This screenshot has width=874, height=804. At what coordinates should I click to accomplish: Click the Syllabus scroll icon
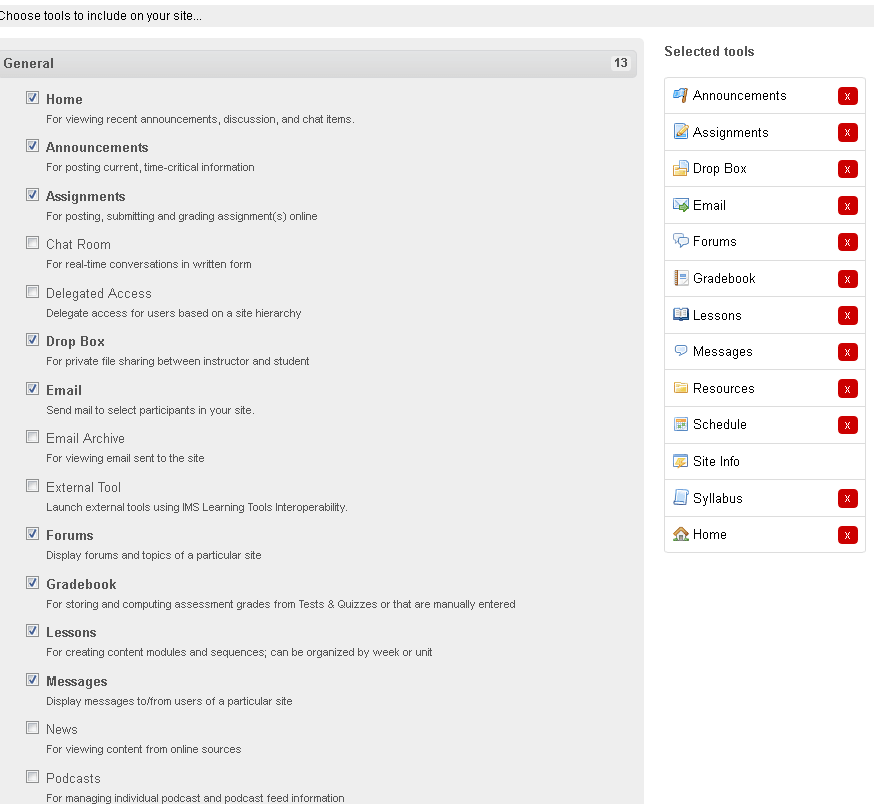[x=681, y=497]
